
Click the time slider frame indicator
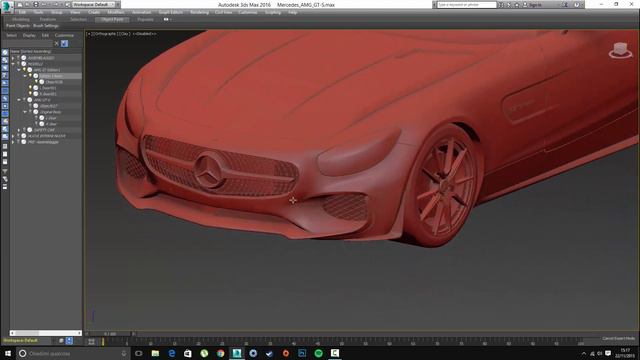click(110, 334)
